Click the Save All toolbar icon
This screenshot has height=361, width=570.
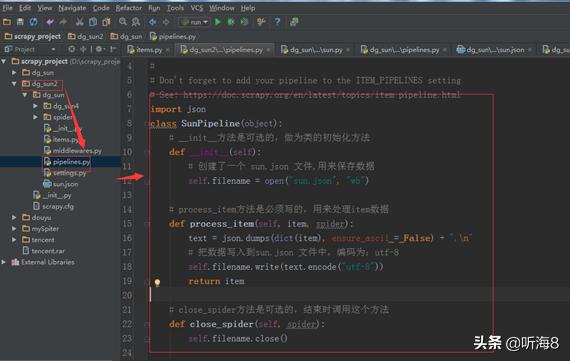(20, 22)
